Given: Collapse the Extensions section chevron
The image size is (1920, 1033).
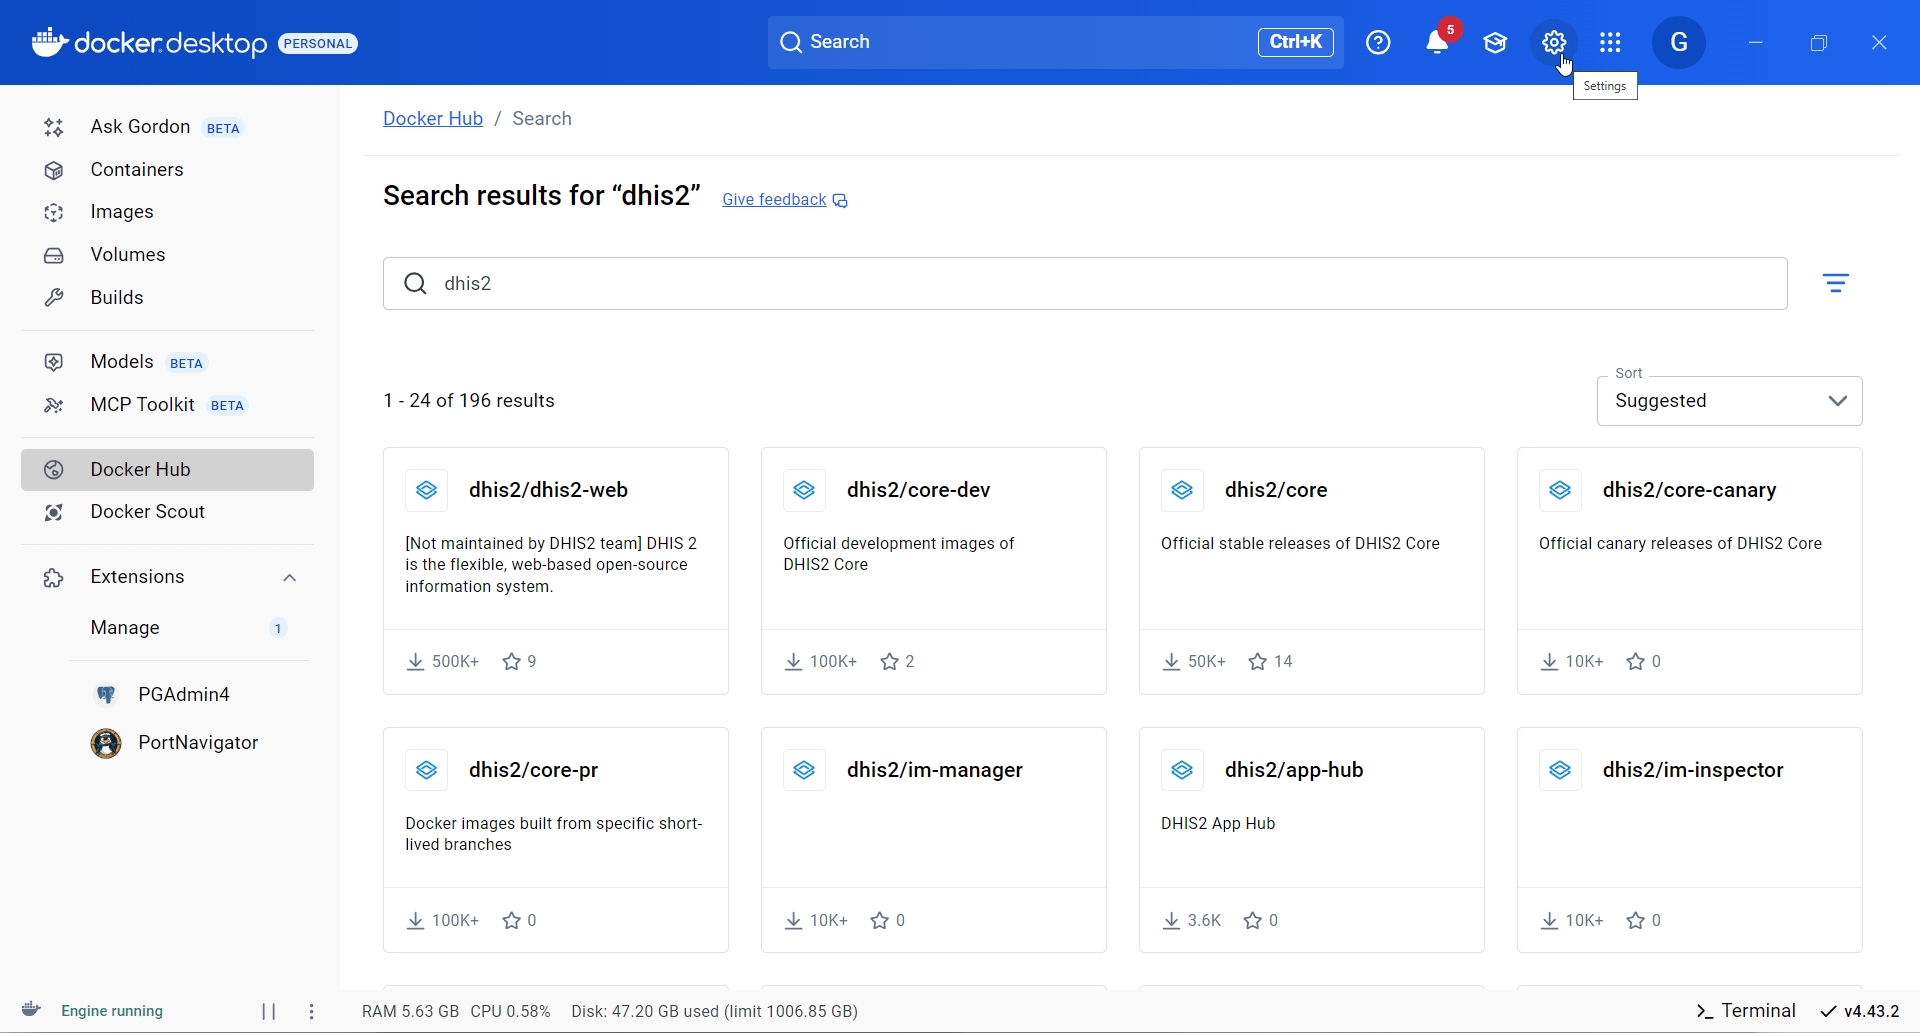Looking at the screenshot, I should [x=290, y=577].
